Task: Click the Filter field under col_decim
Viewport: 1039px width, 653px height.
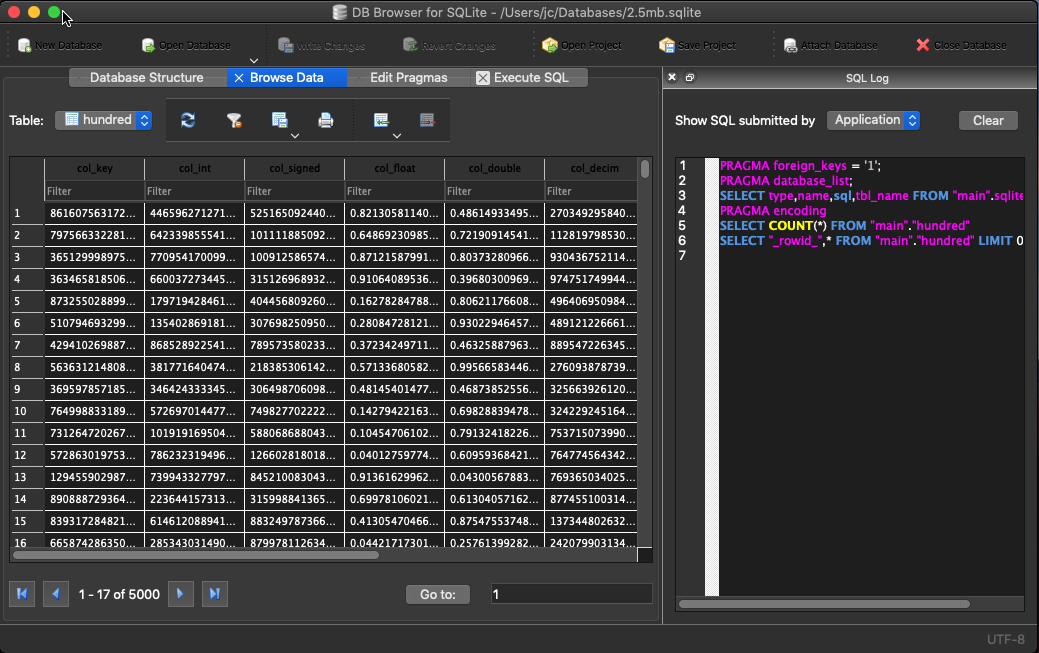Action: pyautogui.click(x=590, y=191)
